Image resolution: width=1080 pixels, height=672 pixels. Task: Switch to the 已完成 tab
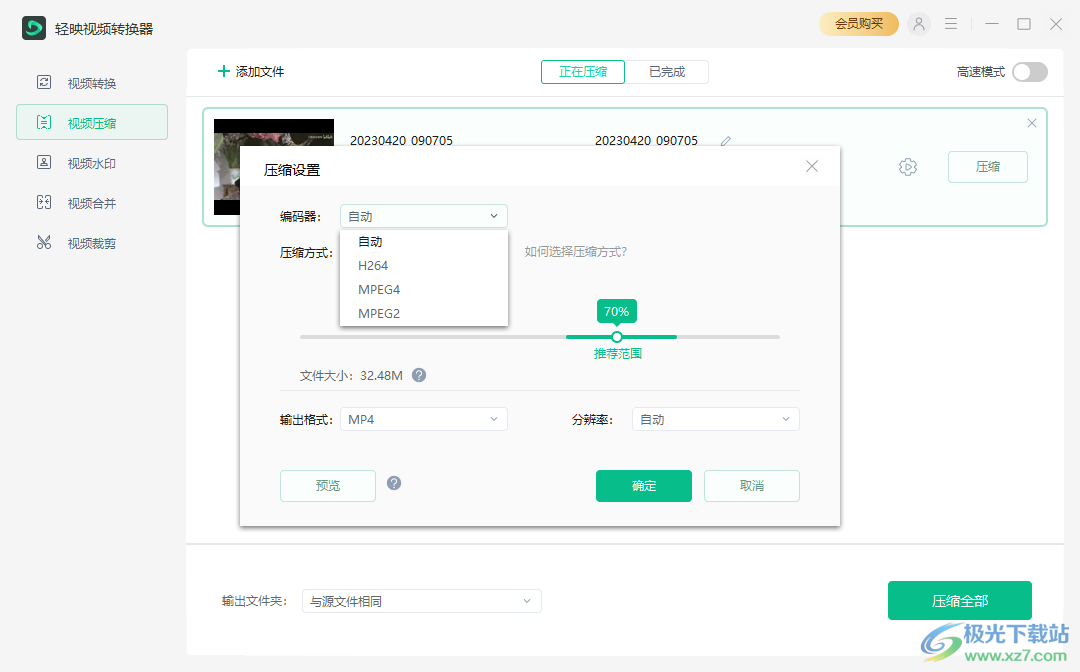(x=667, y=71)
